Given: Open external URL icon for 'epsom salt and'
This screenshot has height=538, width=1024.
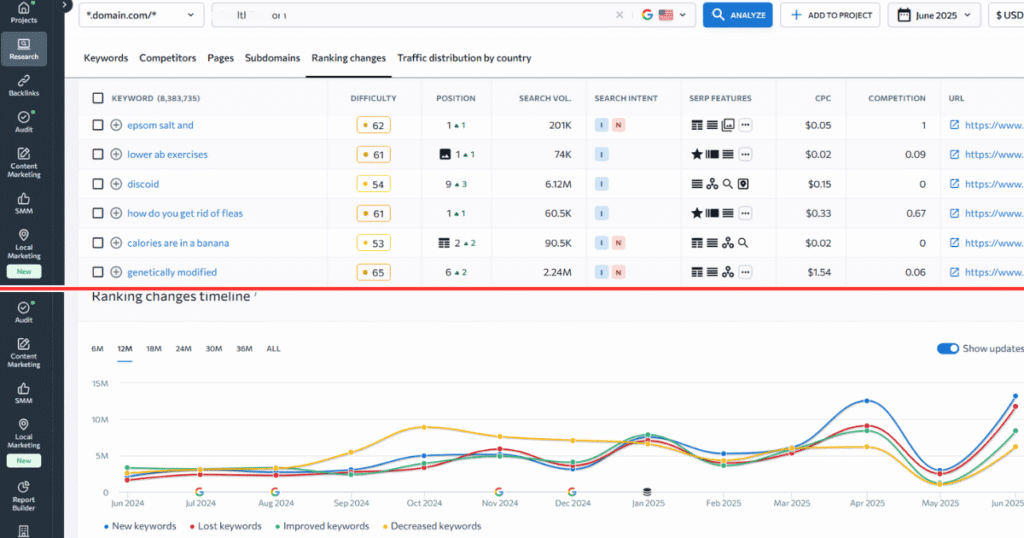Looking at the screenshot, I should [954, 125].
